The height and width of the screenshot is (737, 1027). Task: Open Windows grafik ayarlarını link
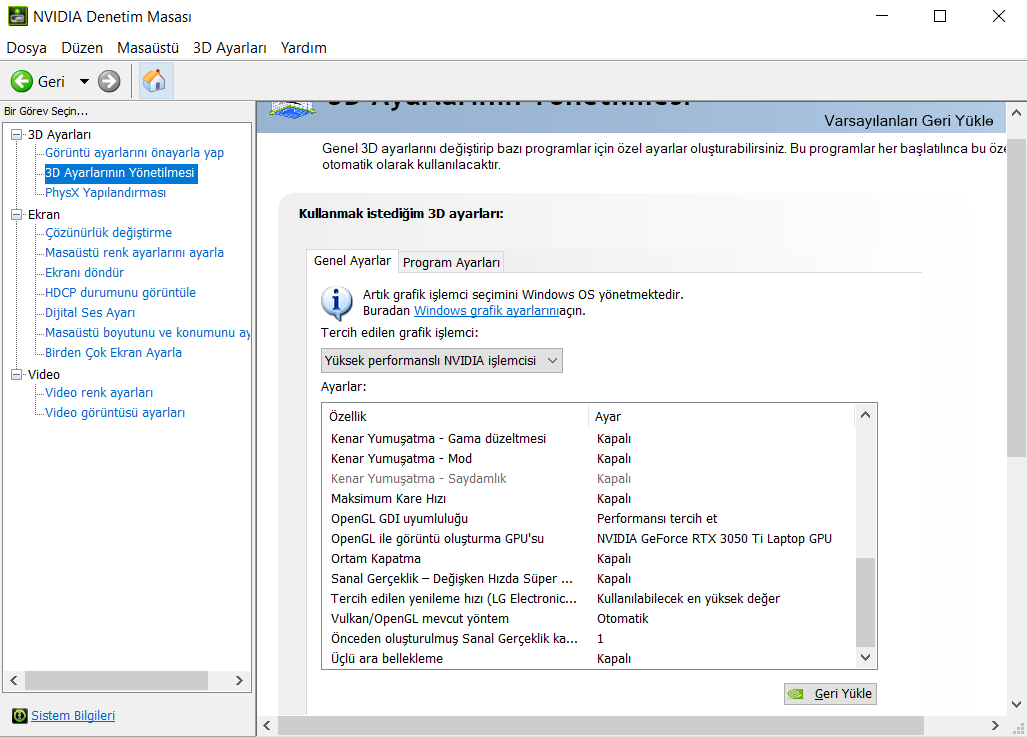pos(487,311)
